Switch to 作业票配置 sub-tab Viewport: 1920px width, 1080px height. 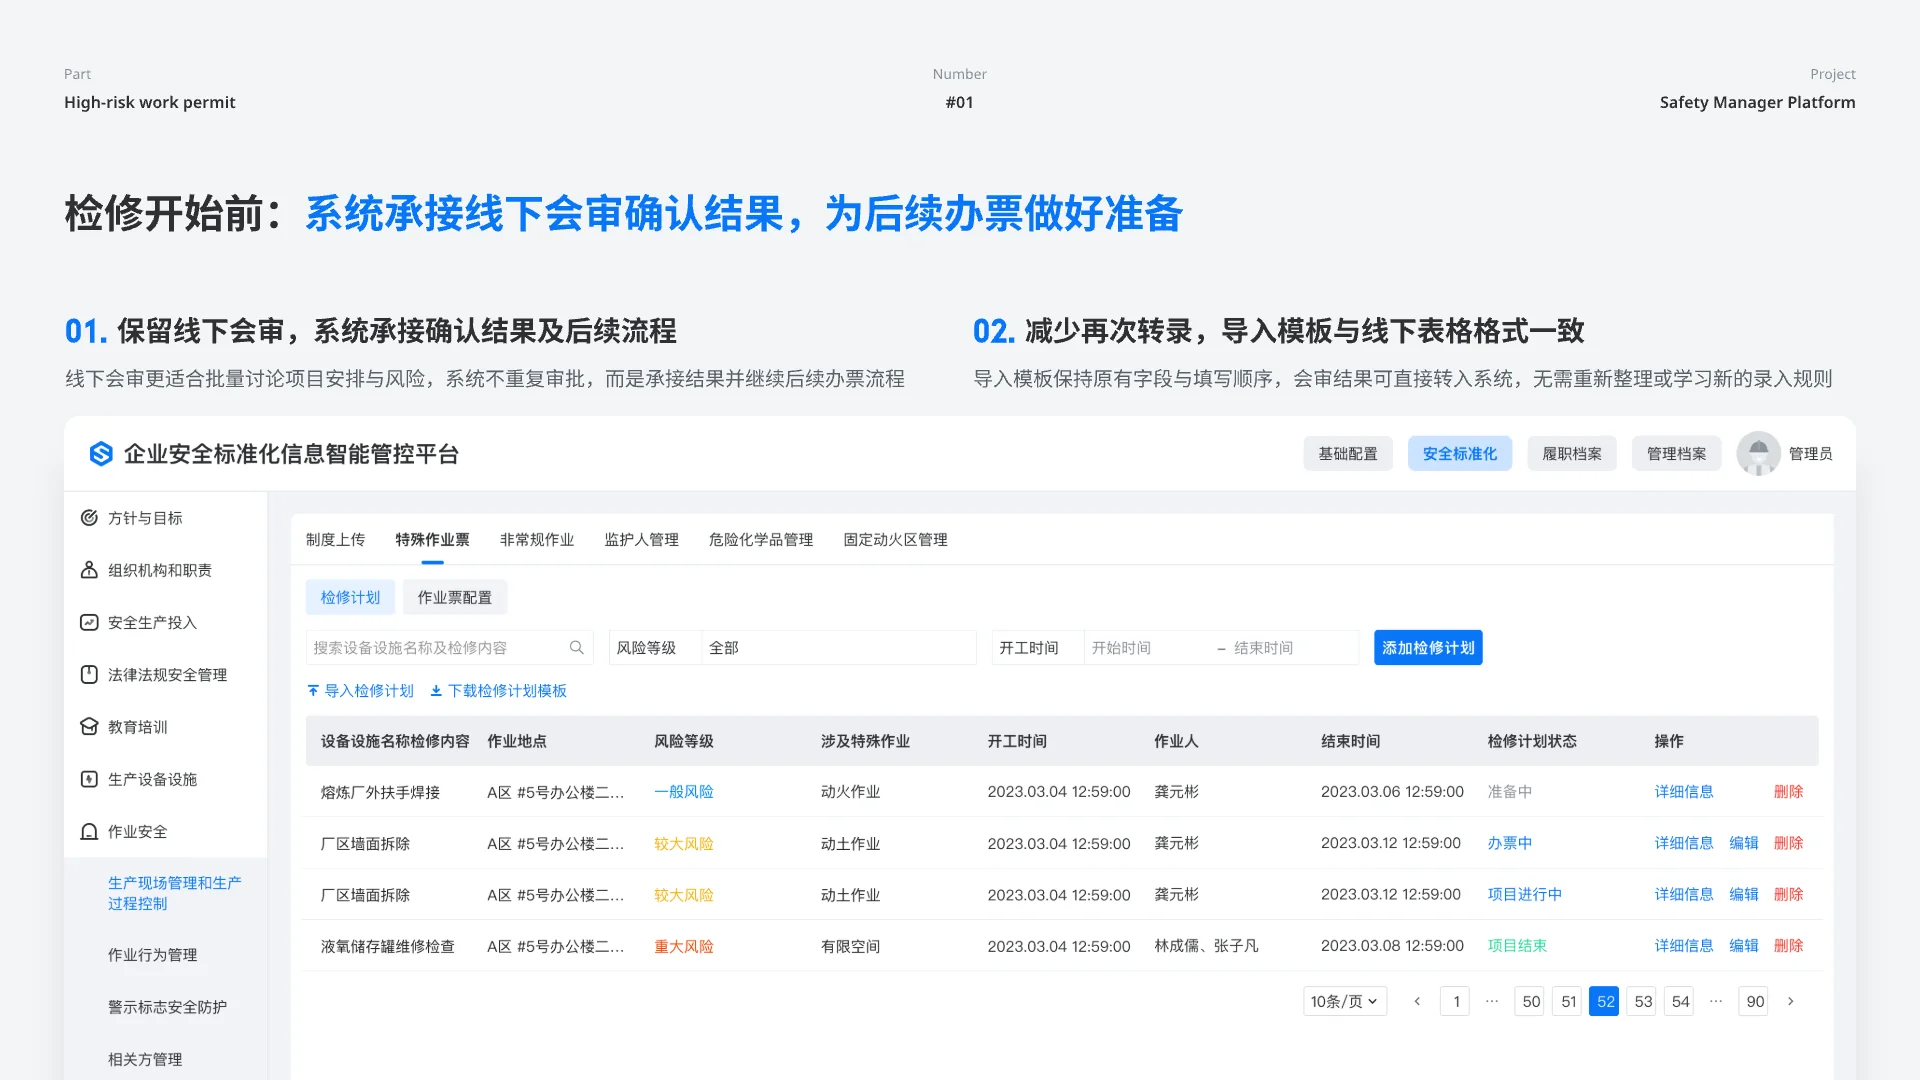click(455, 597)
